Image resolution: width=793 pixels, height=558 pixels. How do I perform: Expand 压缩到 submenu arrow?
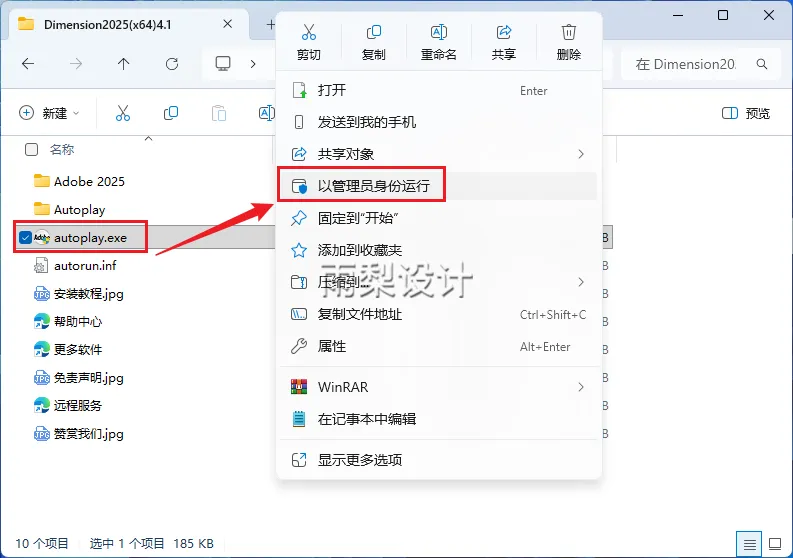pos(581,282)
